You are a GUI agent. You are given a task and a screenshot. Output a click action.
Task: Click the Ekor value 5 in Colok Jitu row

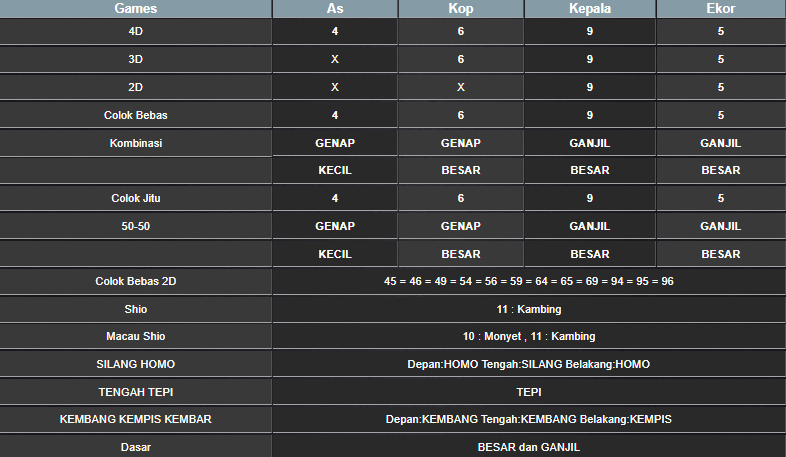[x=721, y=198]
